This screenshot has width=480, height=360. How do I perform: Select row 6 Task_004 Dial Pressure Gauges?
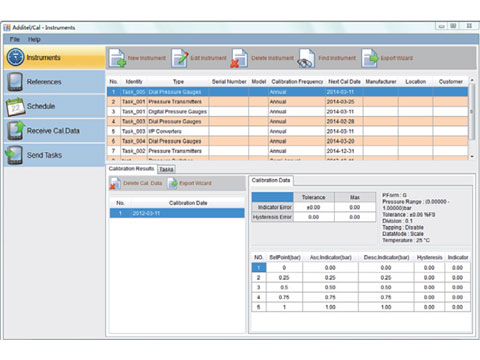click(287, 141)
